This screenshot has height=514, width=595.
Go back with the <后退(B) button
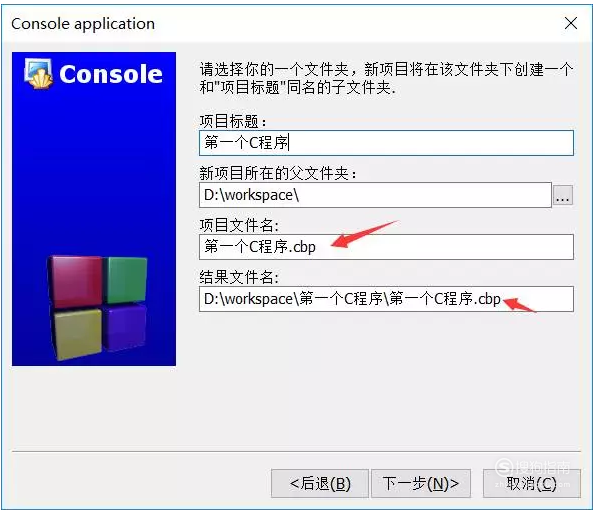tap(320, 483)
